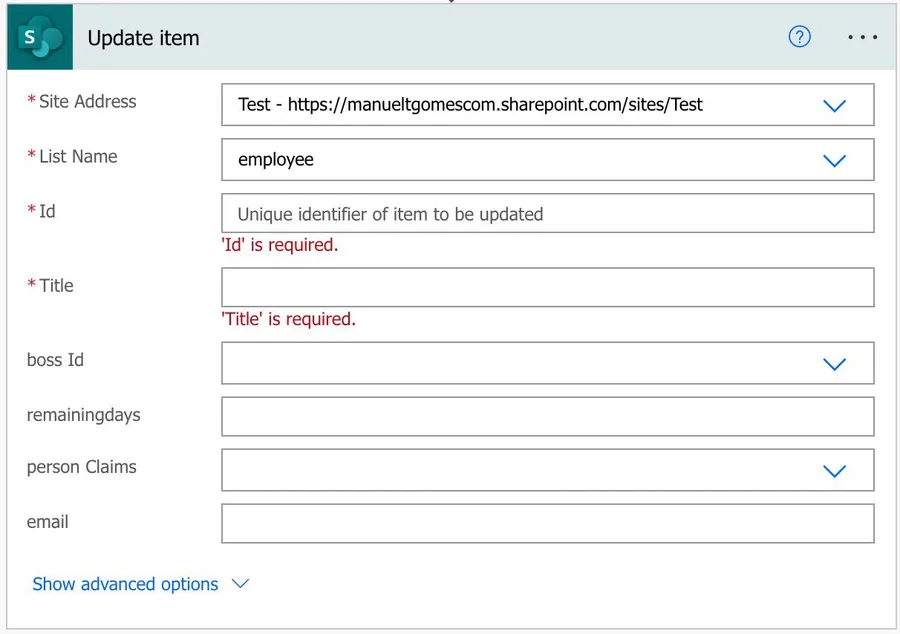Click the email input field

click(547, 523)
